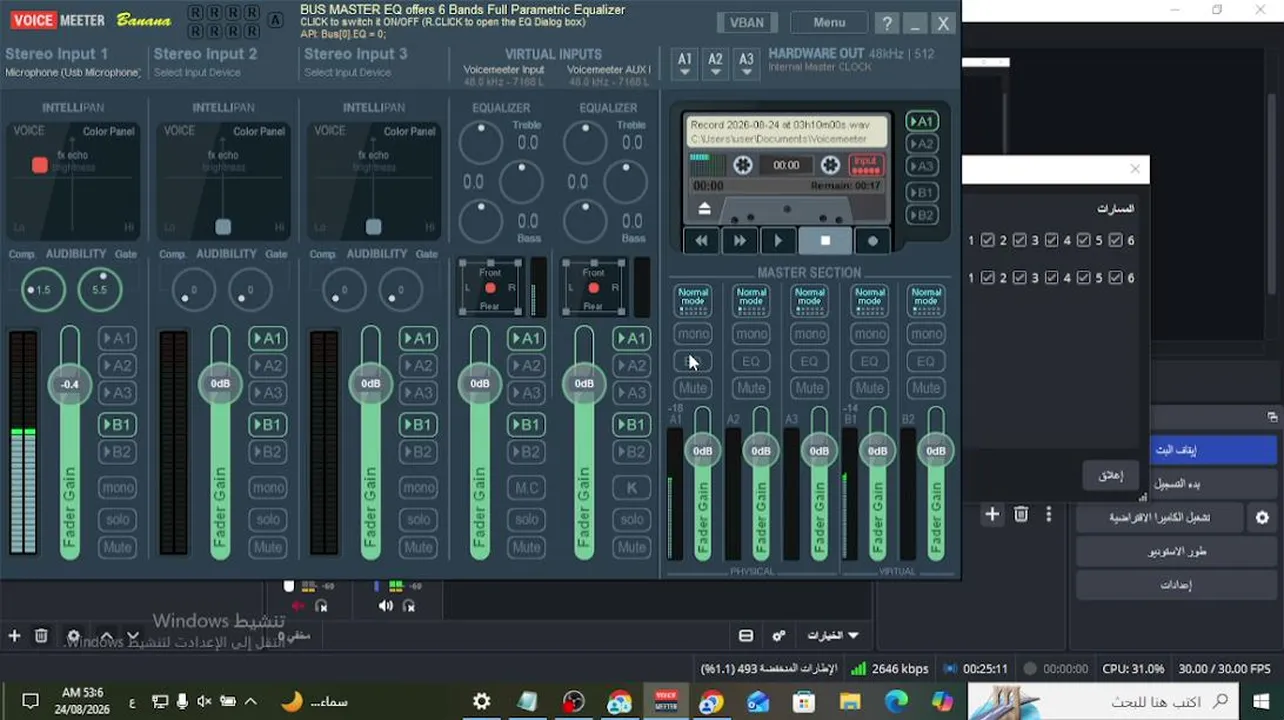Toggle A1 routing on Voicemeeter Input strip
Image resolution: width=1284 pixels, height=720 pixels.
[x=526, y=339]
